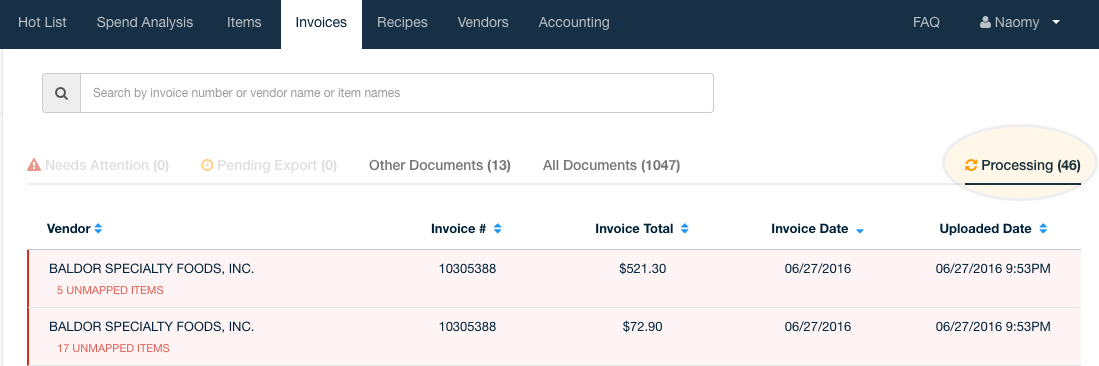Screen dimensions: 1099x366
Task: Show All Documents (1047) tab
Action: [x=611, y=165]
